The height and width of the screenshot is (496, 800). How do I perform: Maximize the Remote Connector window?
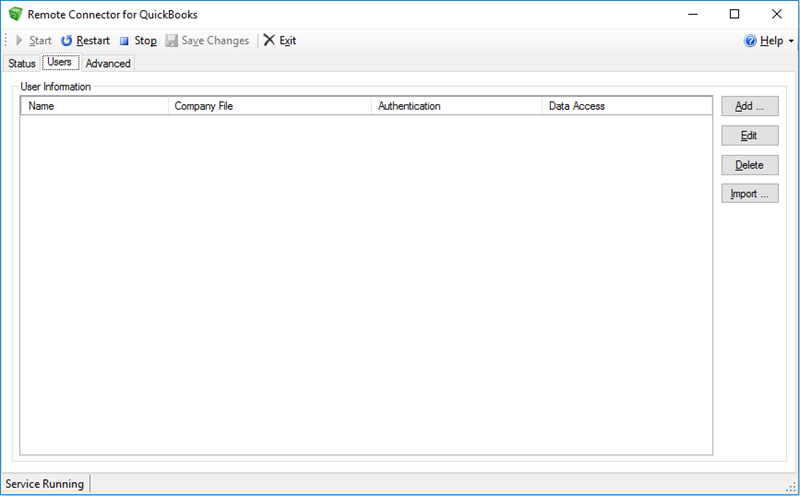[x=734, y=14]
